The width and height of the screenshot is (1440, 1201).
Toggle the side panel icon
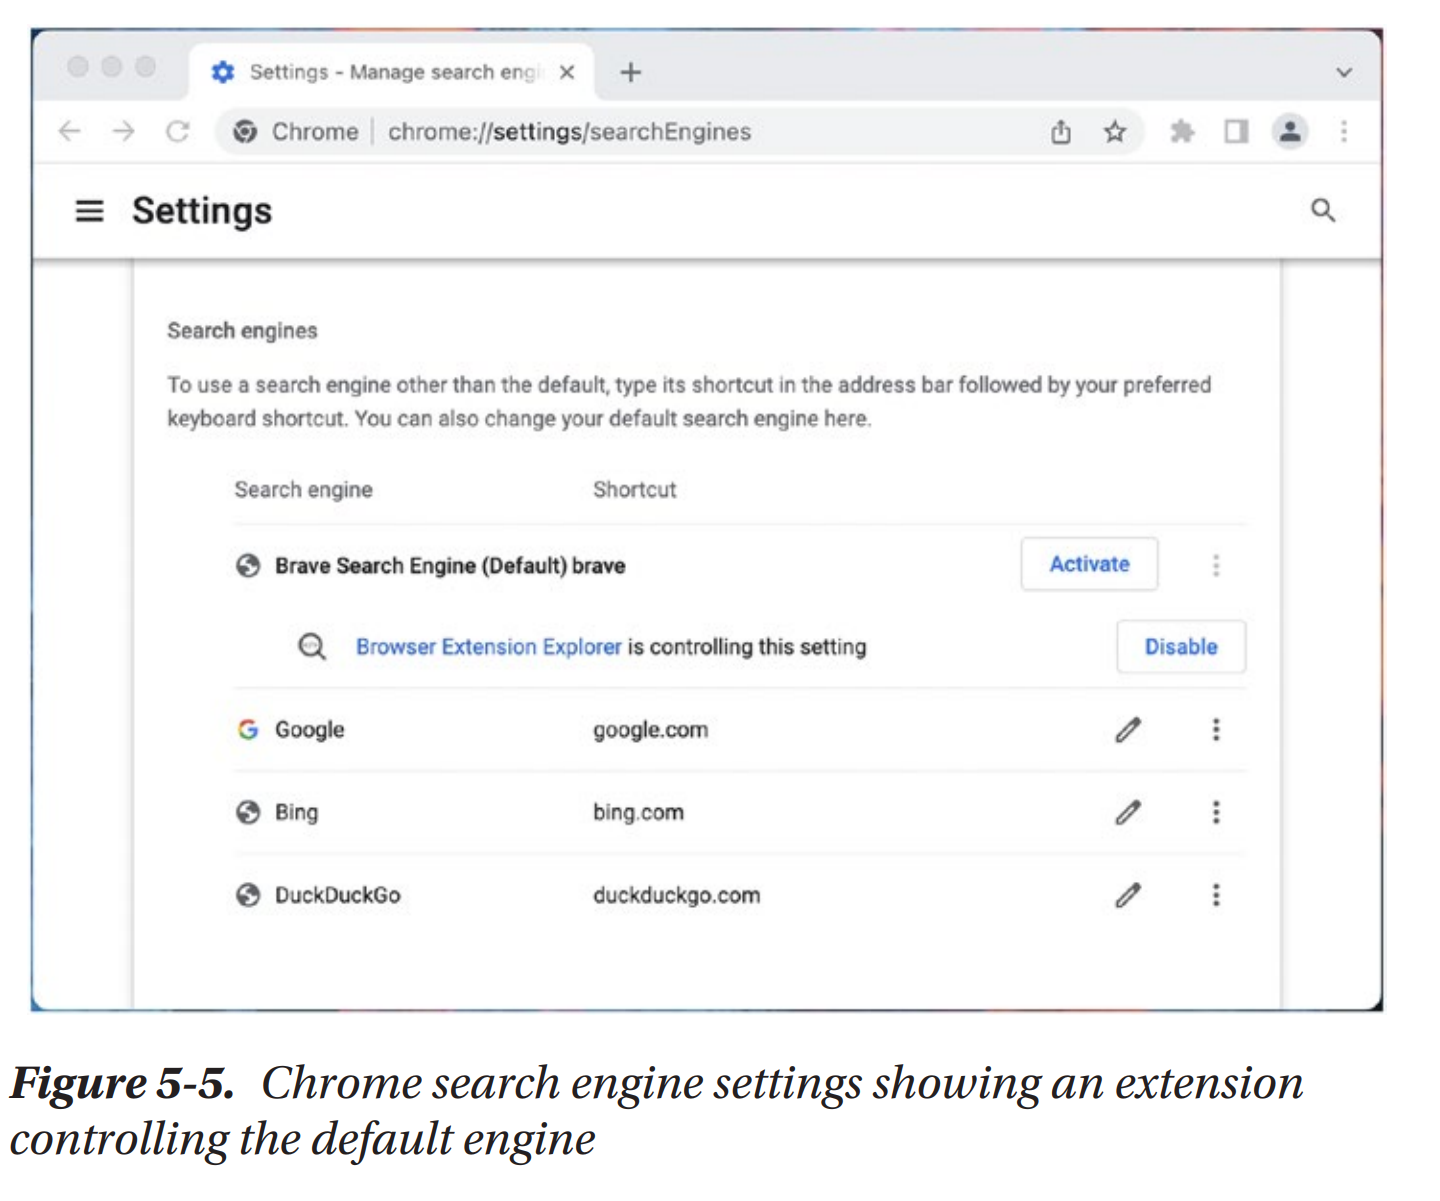[x=1236, y=132]
